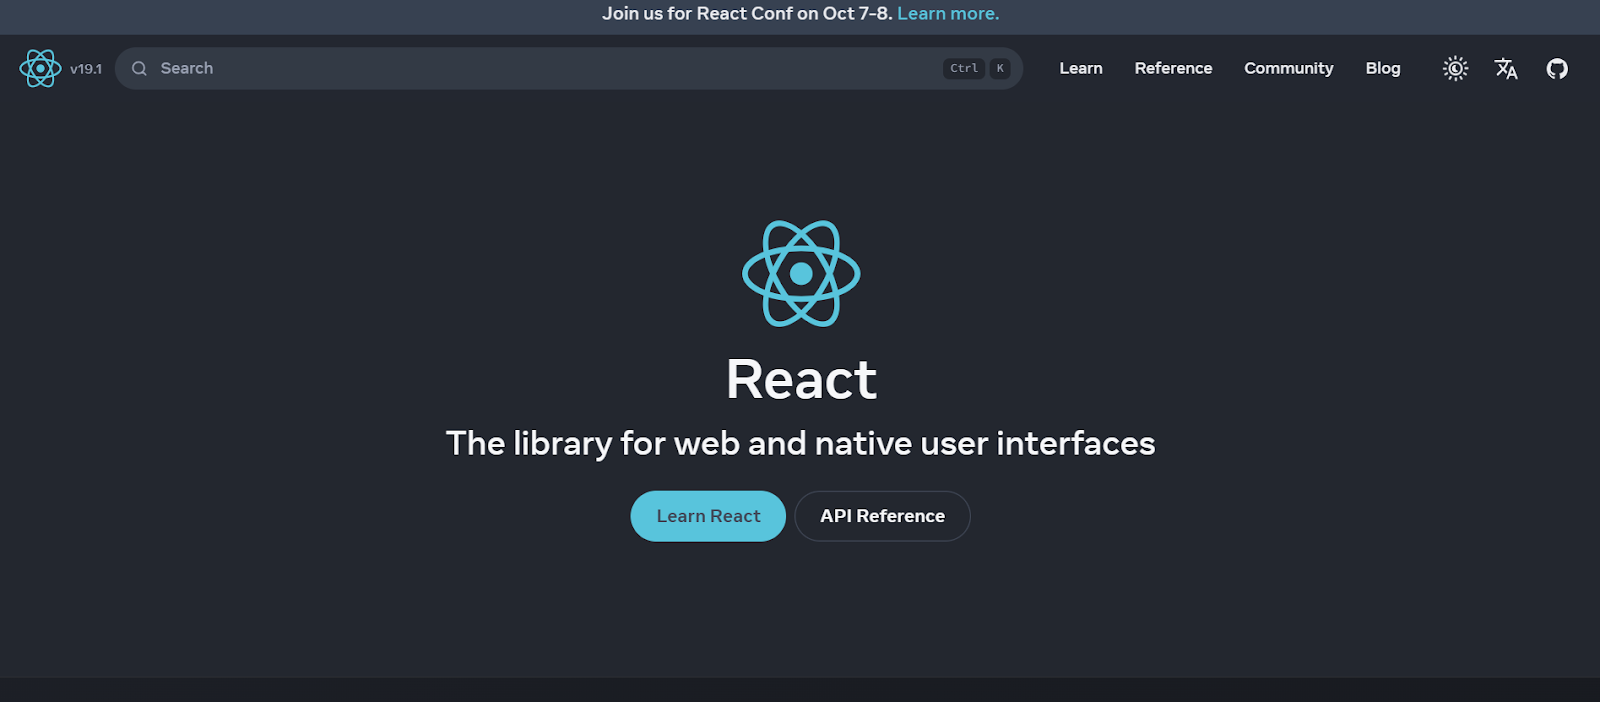The image size is (1600, 702).
Task: Go to the Reference navigation item
Action: click(x=1173, y=68)
